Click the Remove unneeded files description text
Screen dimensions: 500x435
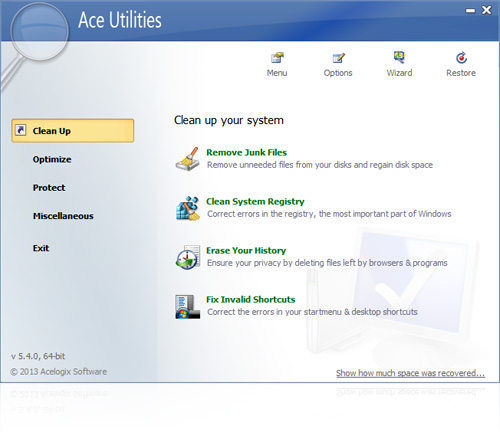point(320,165)
